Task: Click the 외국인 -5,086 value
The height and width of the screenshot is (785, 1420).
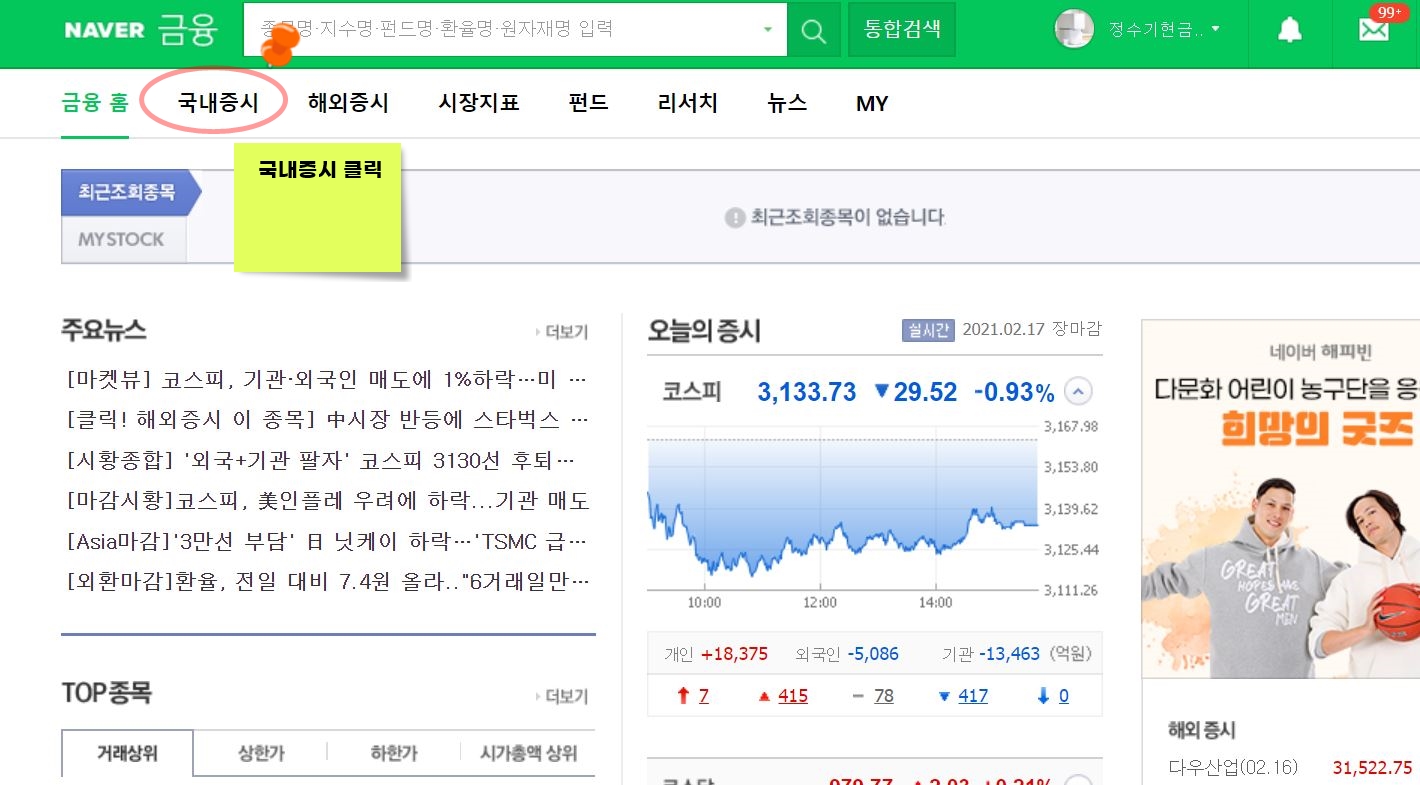Action: [x=873, y=654]
